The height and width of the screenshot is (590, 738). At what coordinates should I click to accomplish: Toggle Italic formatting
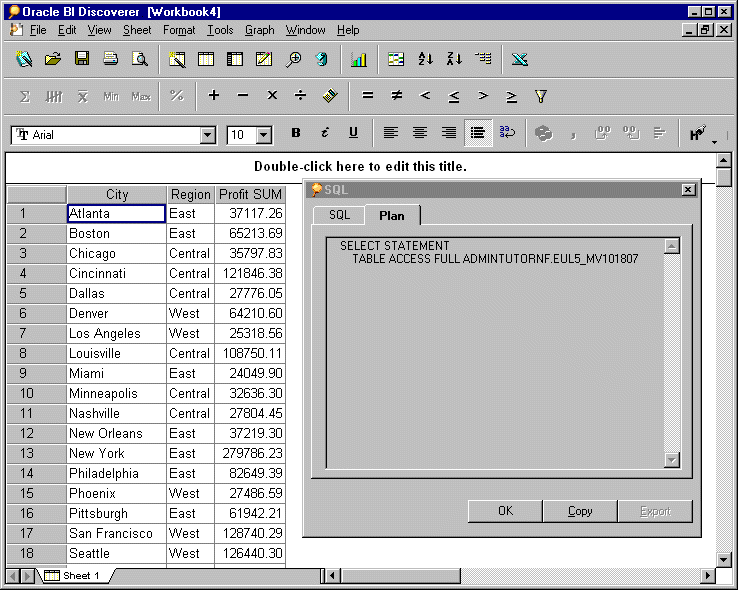324,133
